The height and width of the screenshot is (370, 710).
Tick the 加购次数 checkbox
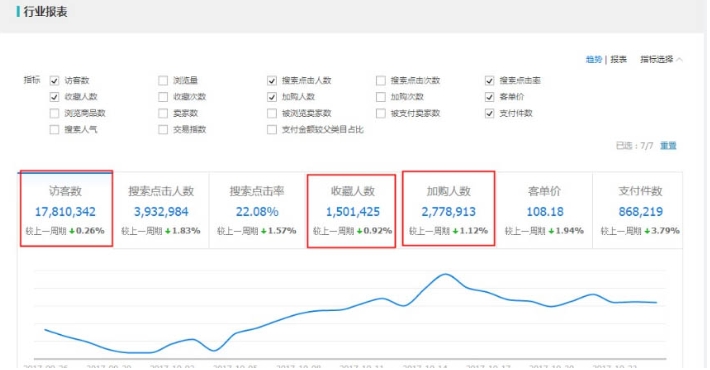(x=381, y=97)
